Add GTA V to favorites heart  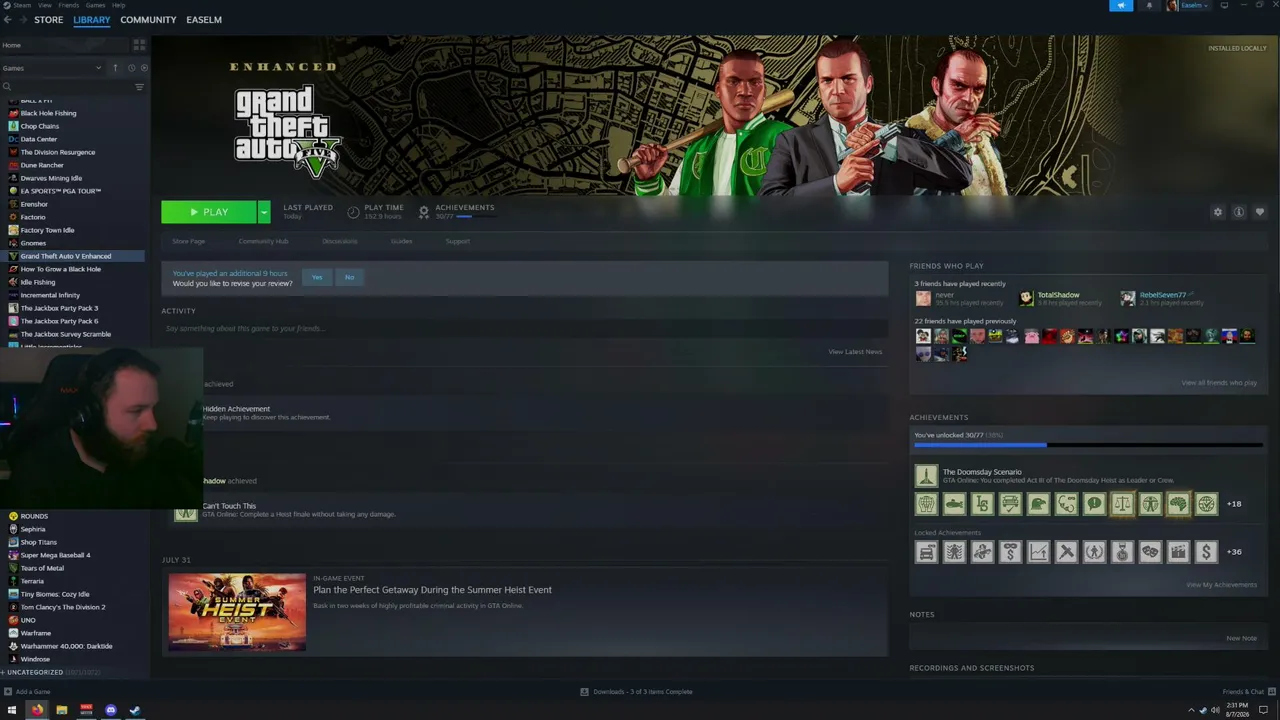click(1259, 212)
